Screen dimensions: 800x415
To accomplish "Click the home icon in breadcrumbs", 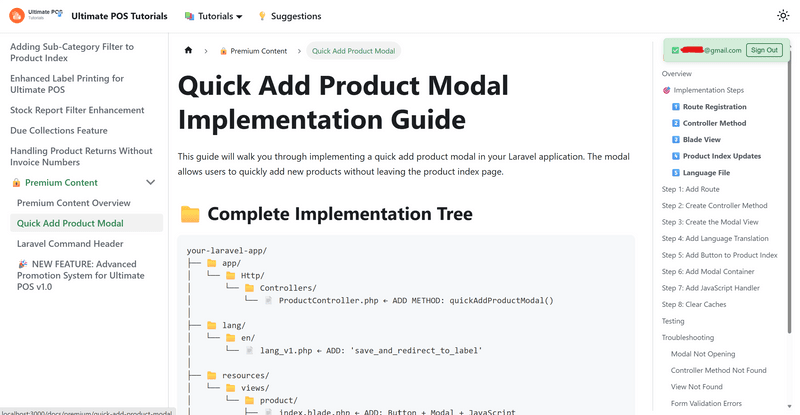I will coord(188,51).
